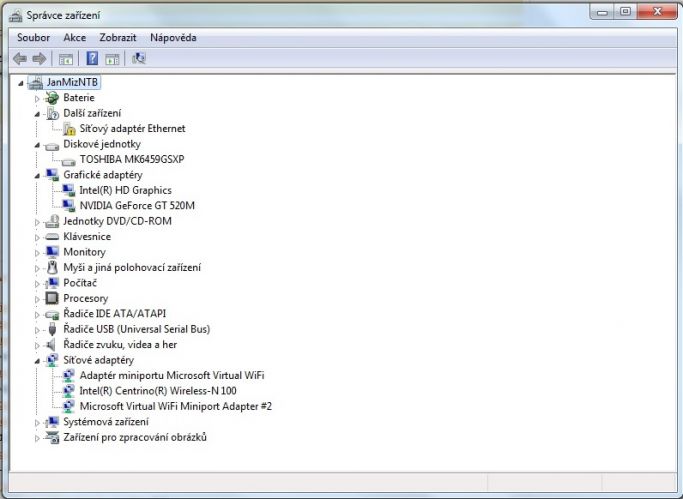Click the Myši a jiná polohovací zařízení icon
This screenshot has height=499, width=683.
pos(52,267)
